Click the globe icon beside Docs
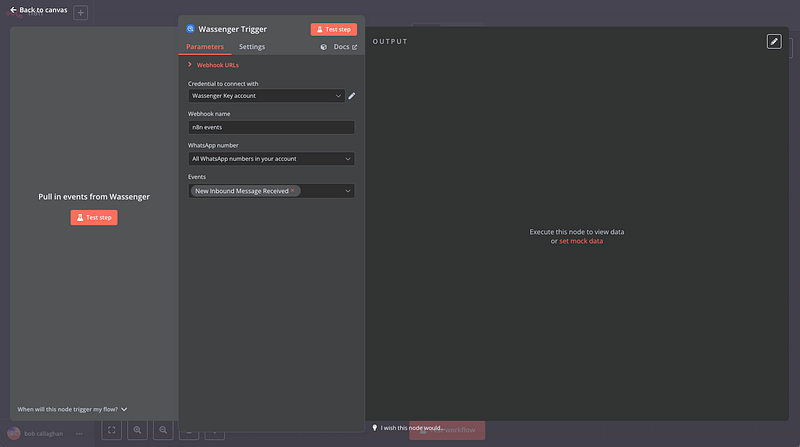800x447 pixels. coord(324,47)
